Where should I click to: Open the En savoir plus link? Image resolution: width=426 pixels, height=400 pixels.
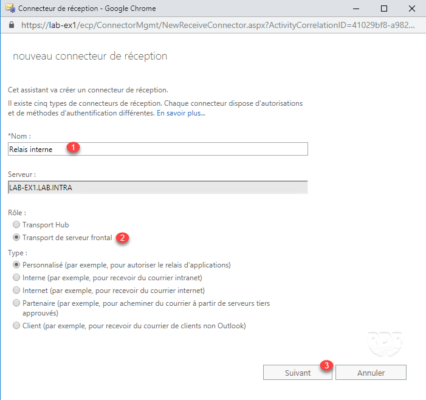pyautogui.click(x=181, y=113)
